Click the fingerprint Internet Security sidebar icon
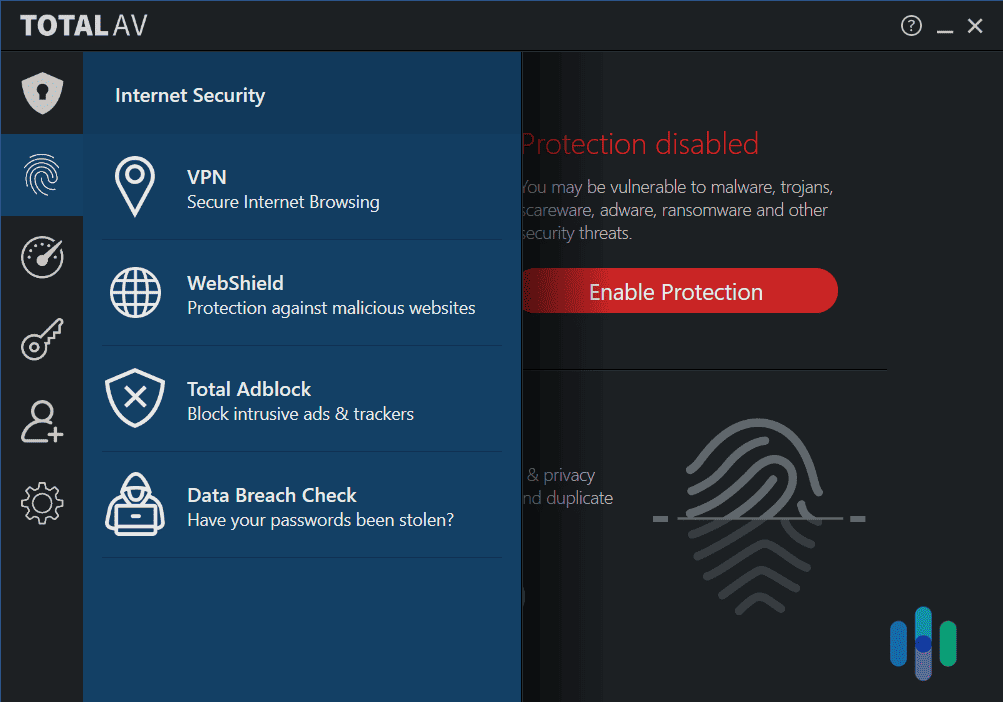The width and height of the screenshot is (1003, 702). tap(41, 174)
